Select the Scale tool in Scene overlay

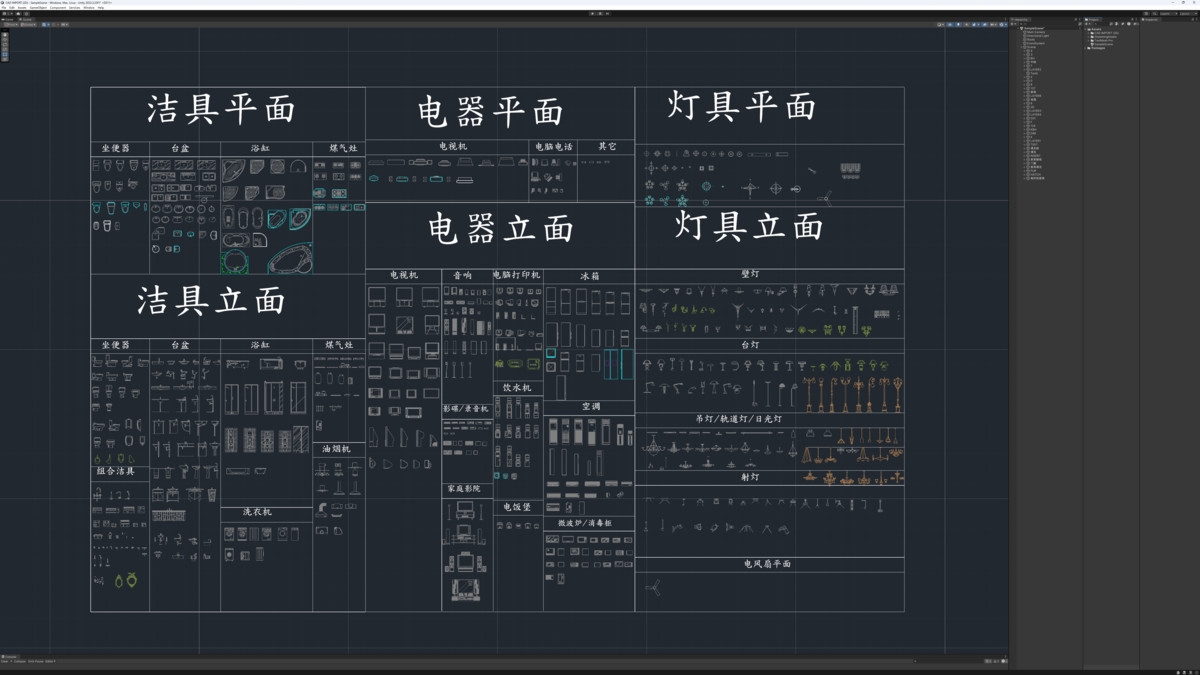tap(5, 49)
